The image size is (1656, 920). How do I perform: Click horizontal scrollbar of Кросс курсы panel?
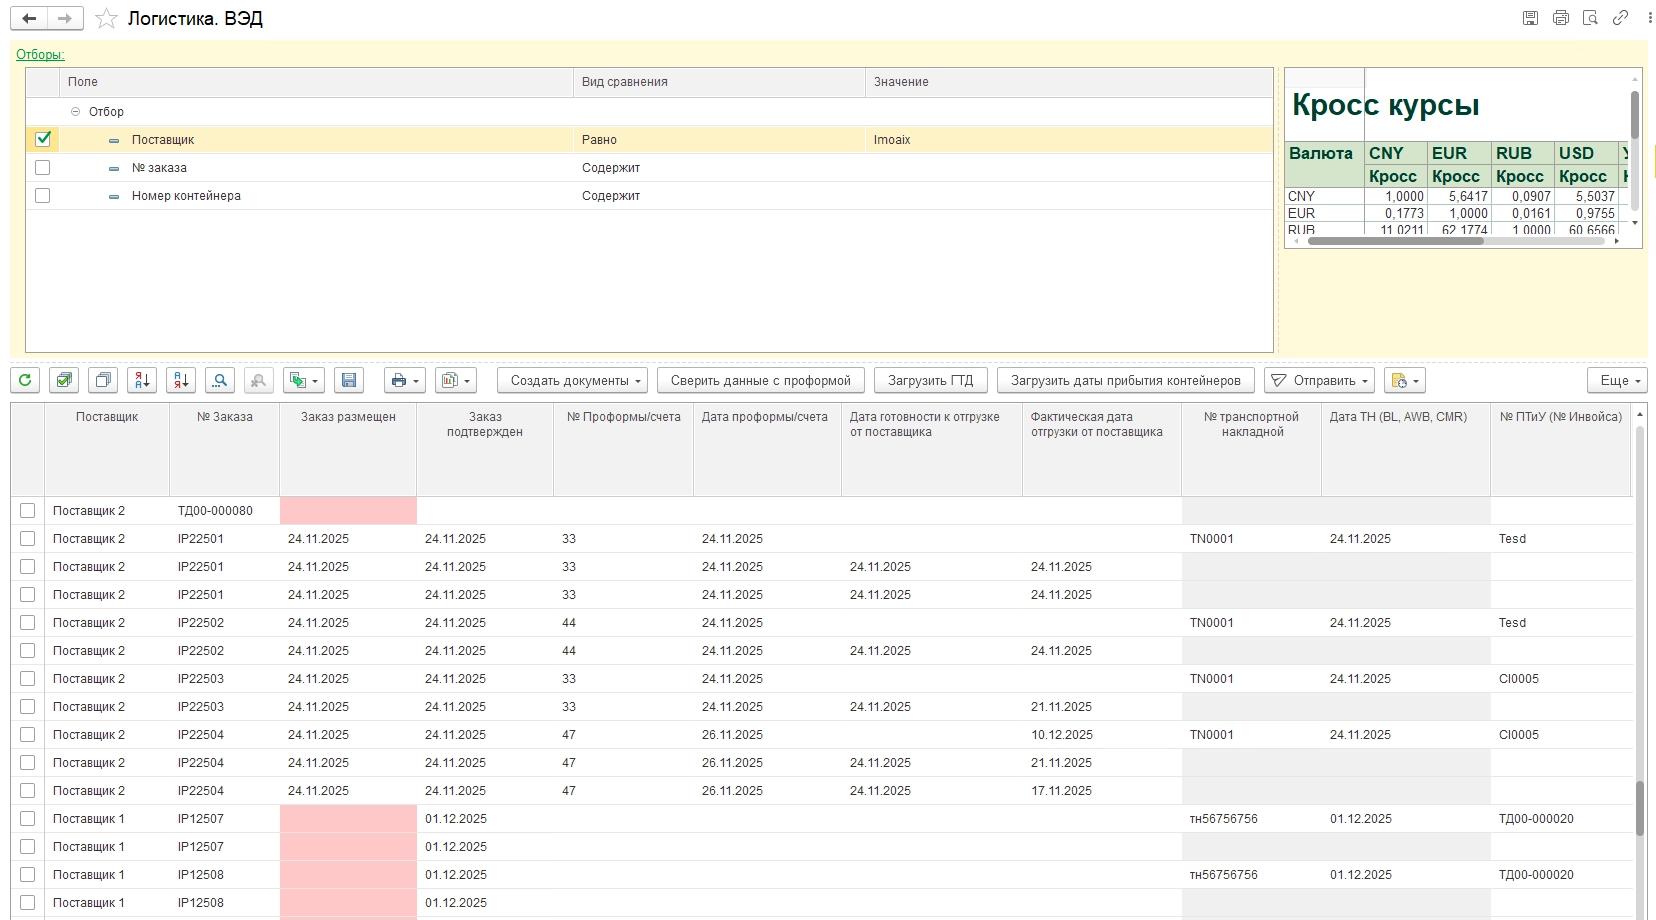(x=1395, y=241)
